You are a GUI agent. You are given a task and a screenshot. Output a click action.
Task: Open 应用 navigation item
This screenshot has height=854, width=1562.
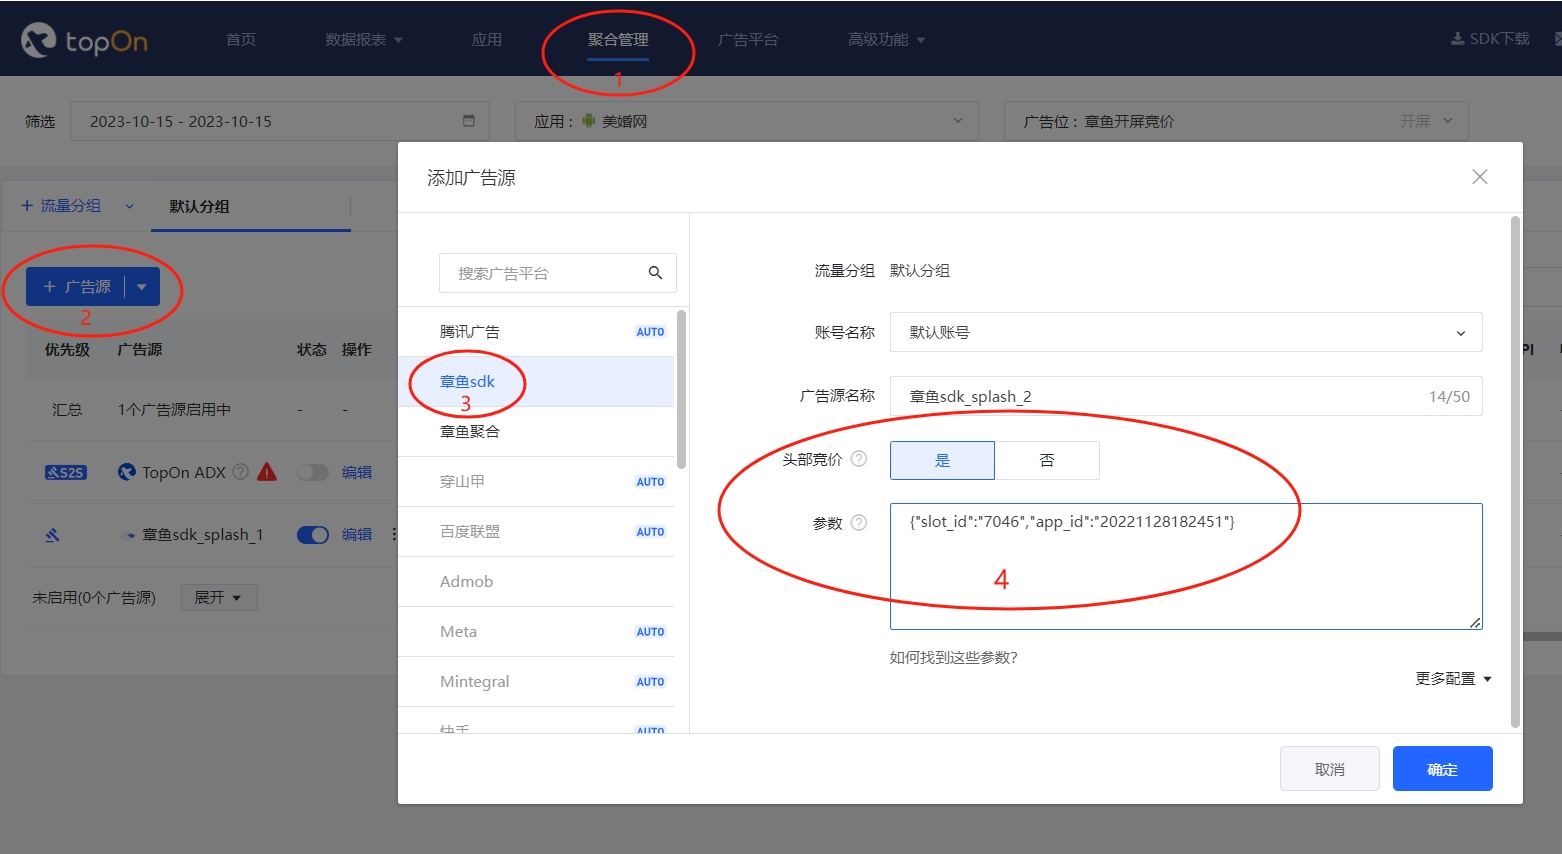pos(487,39)
